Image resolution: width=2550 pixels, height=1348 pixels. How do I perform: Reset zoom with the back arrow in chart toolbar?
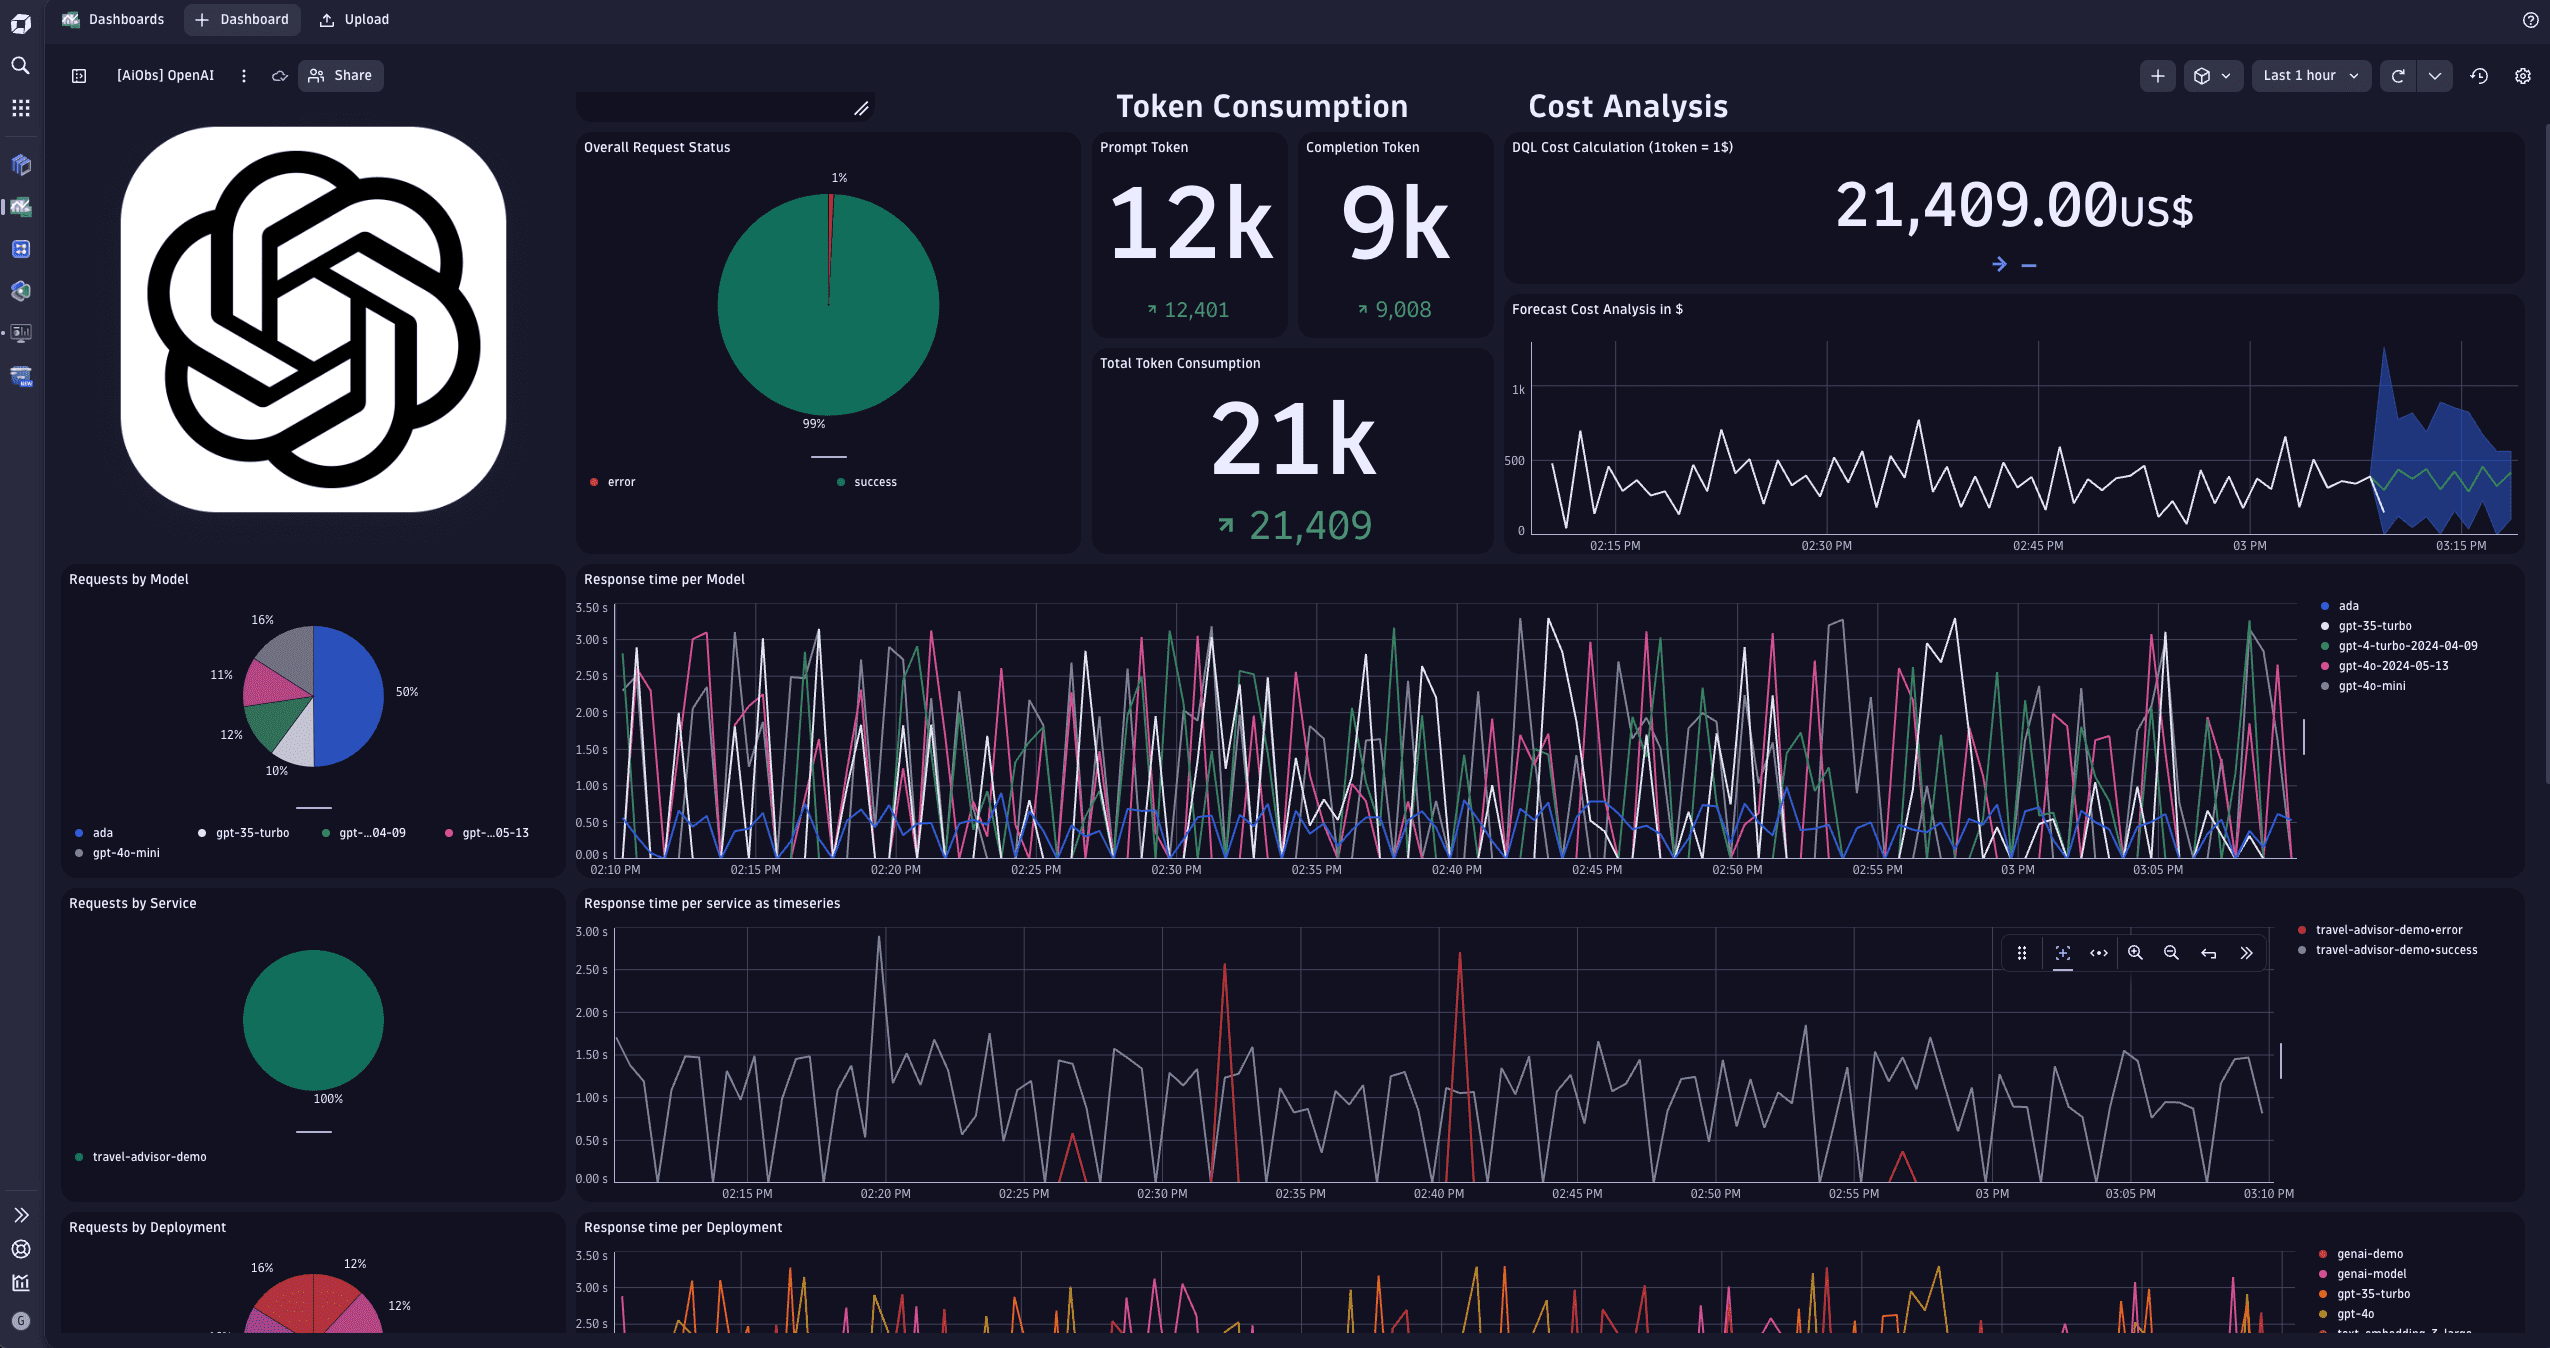(x=2209, y=953)
